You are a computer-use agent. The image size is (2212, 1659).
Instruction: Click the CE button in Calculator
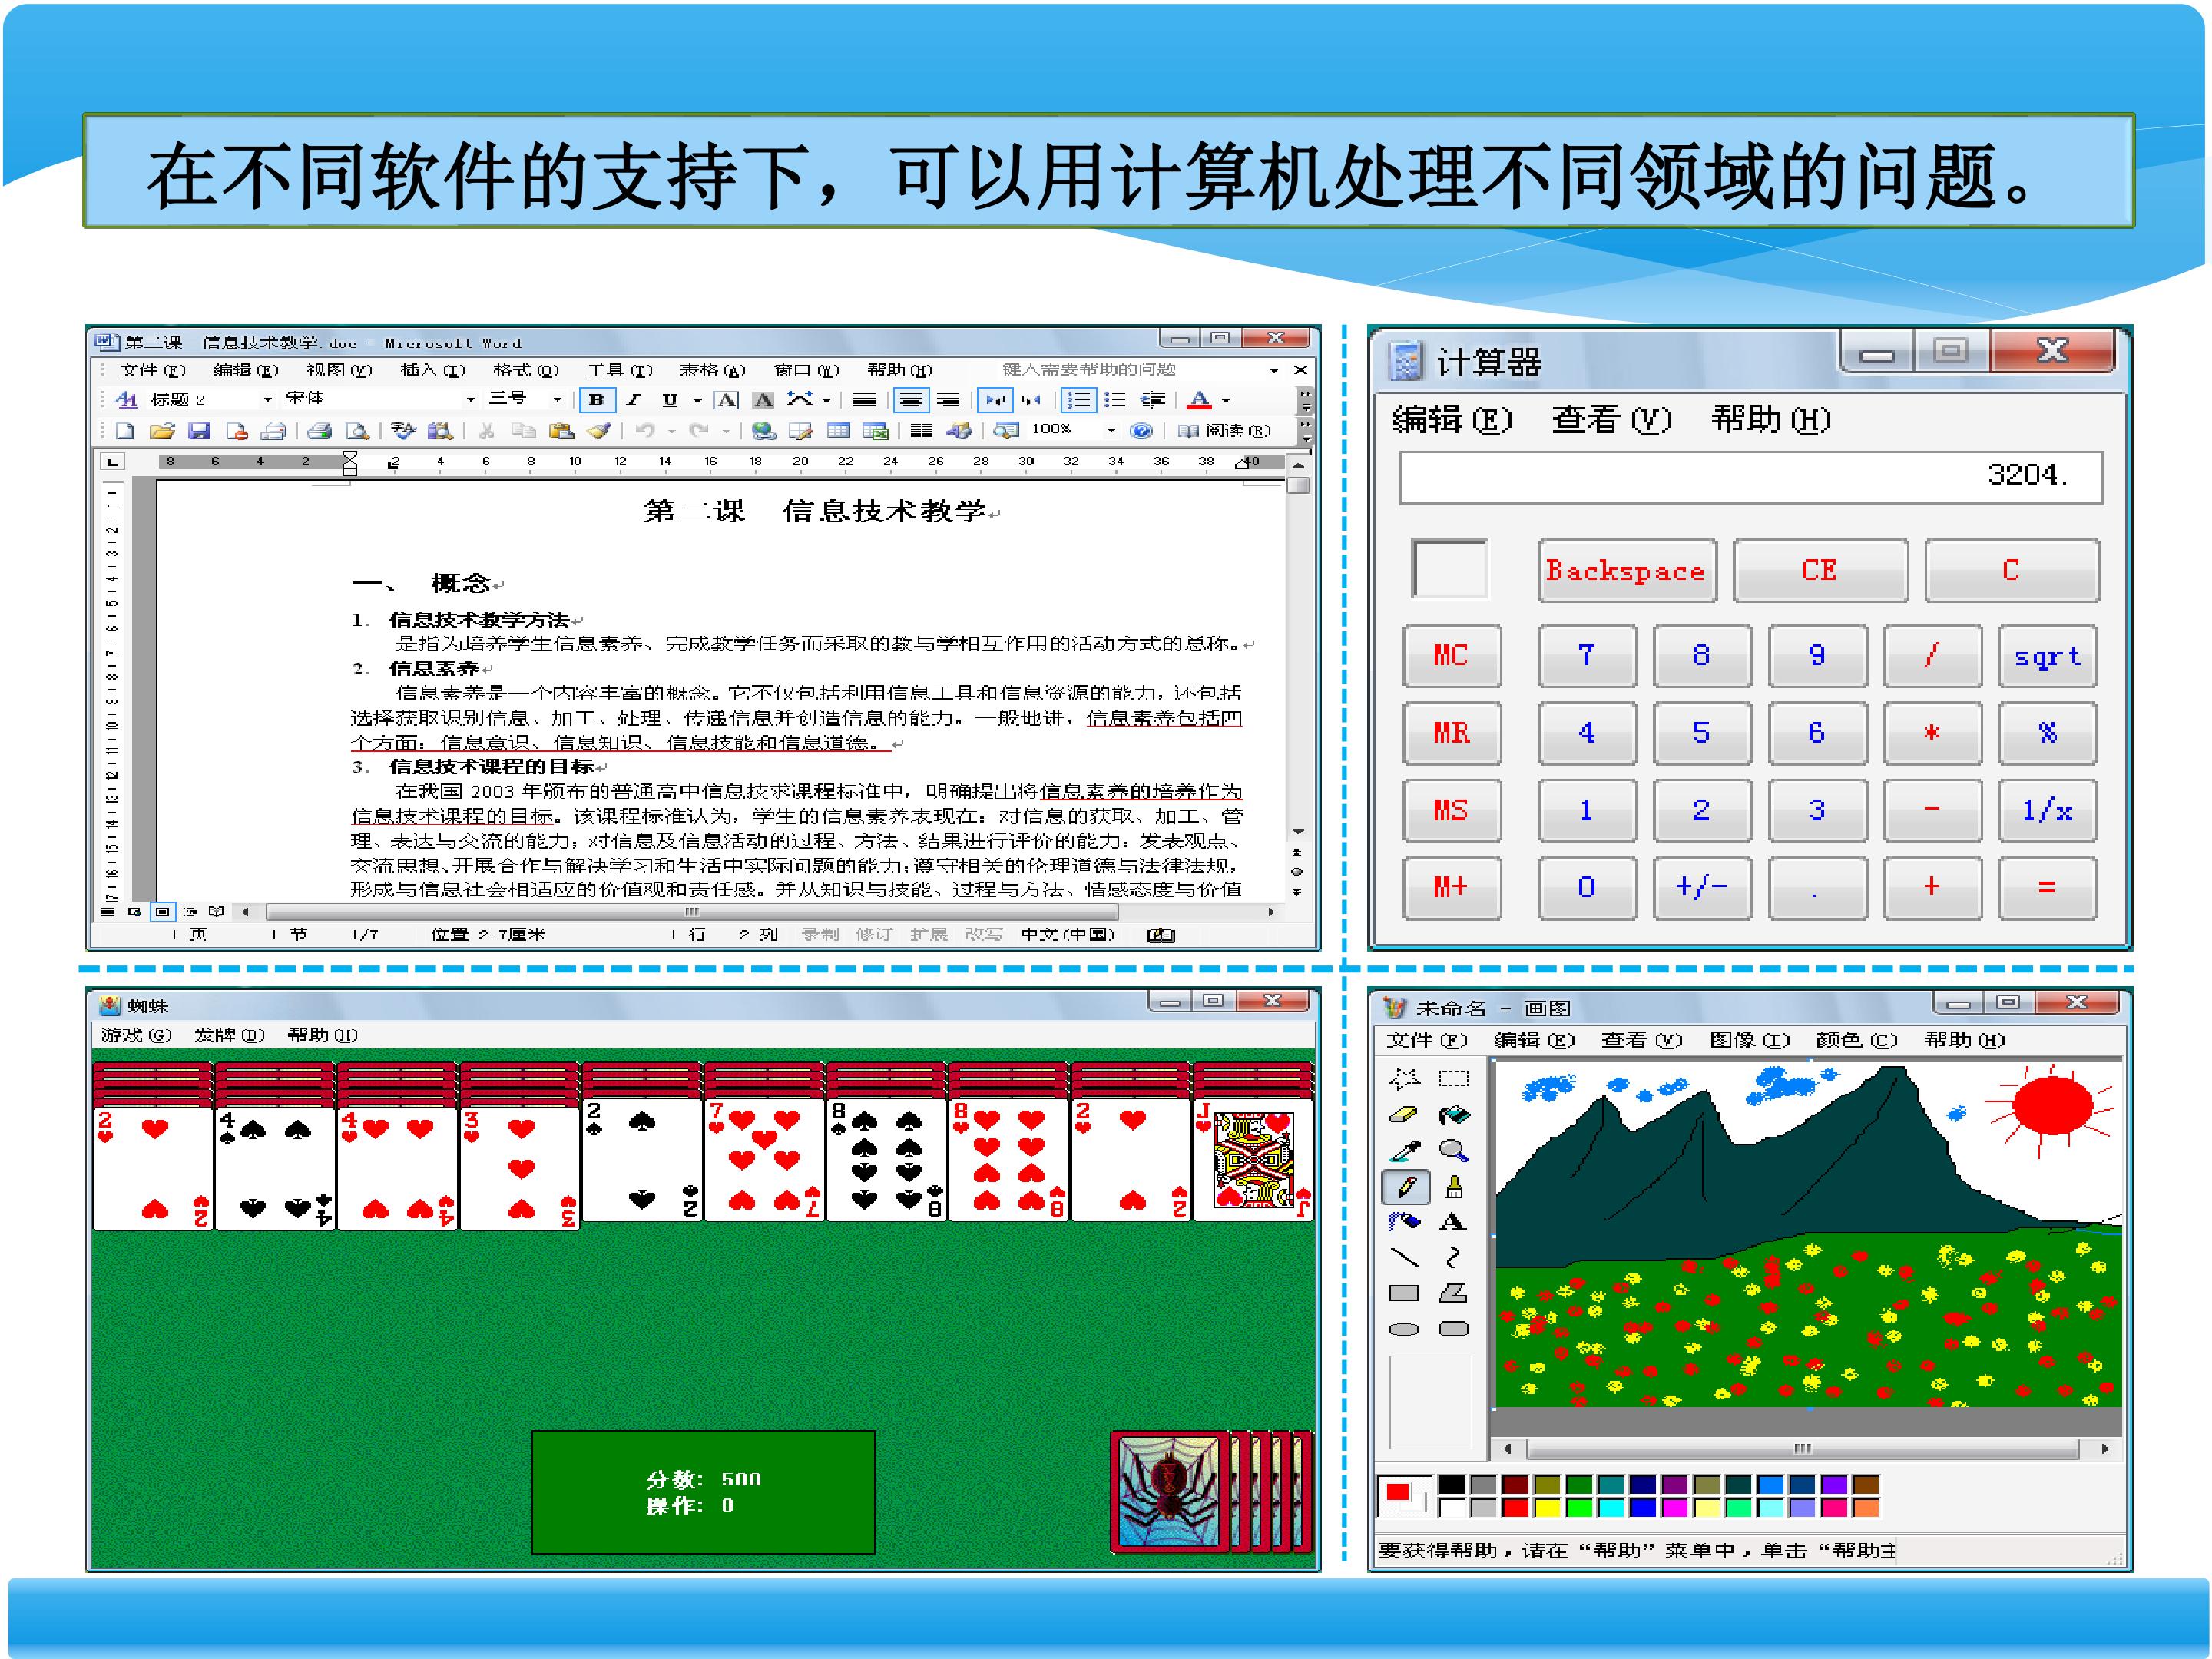pyautogui.click(x=1819, y=571)
